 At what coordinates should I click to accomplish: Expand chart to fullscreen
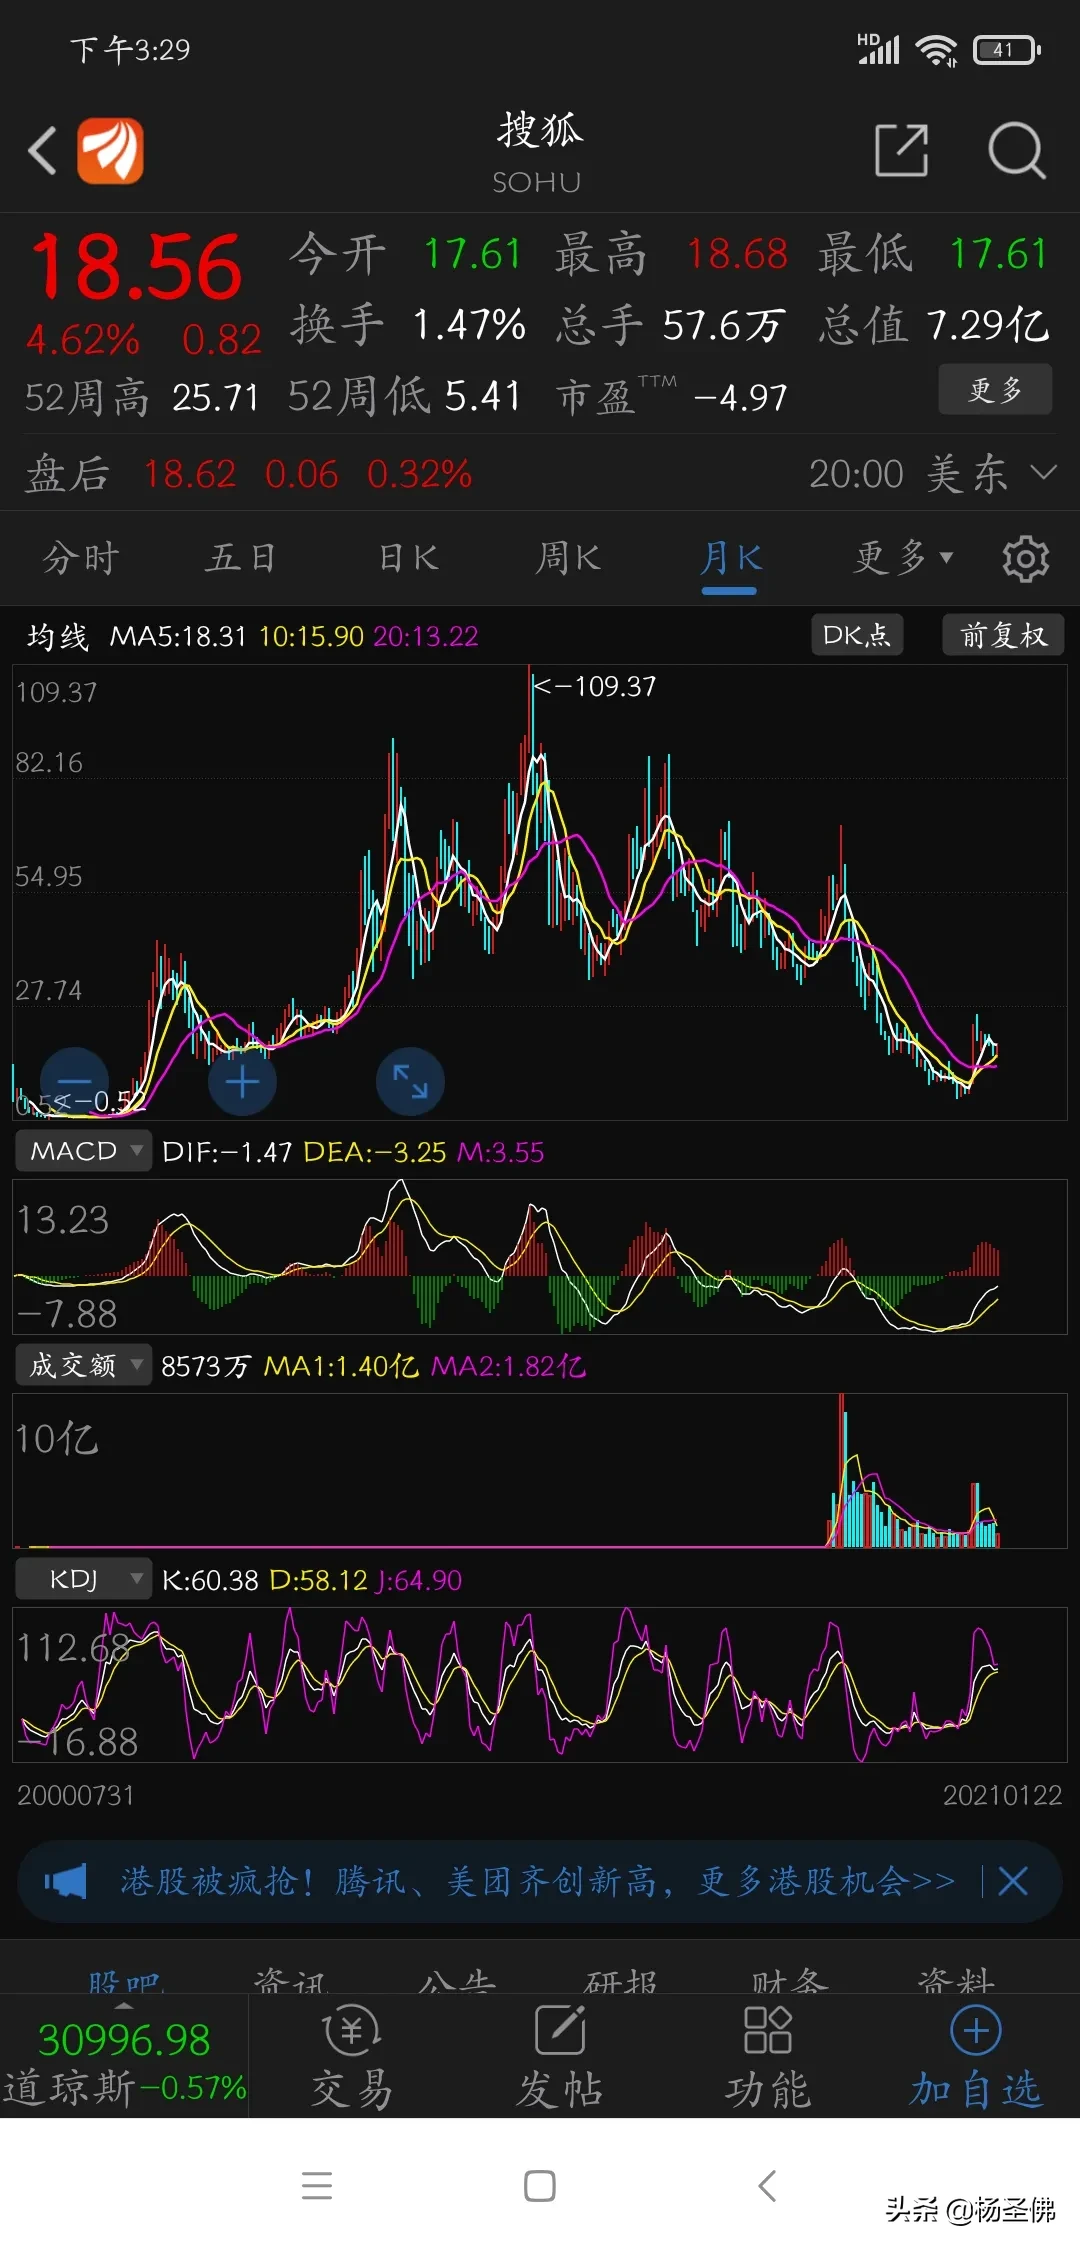pyautogui.click(x=410, y=1082)
